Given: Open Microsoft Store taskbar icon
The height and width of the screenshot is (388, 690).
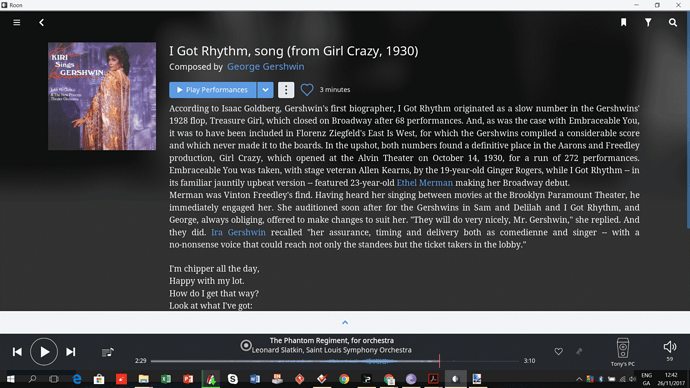Looking at the screenshot, I should click(x=99, y=379).
